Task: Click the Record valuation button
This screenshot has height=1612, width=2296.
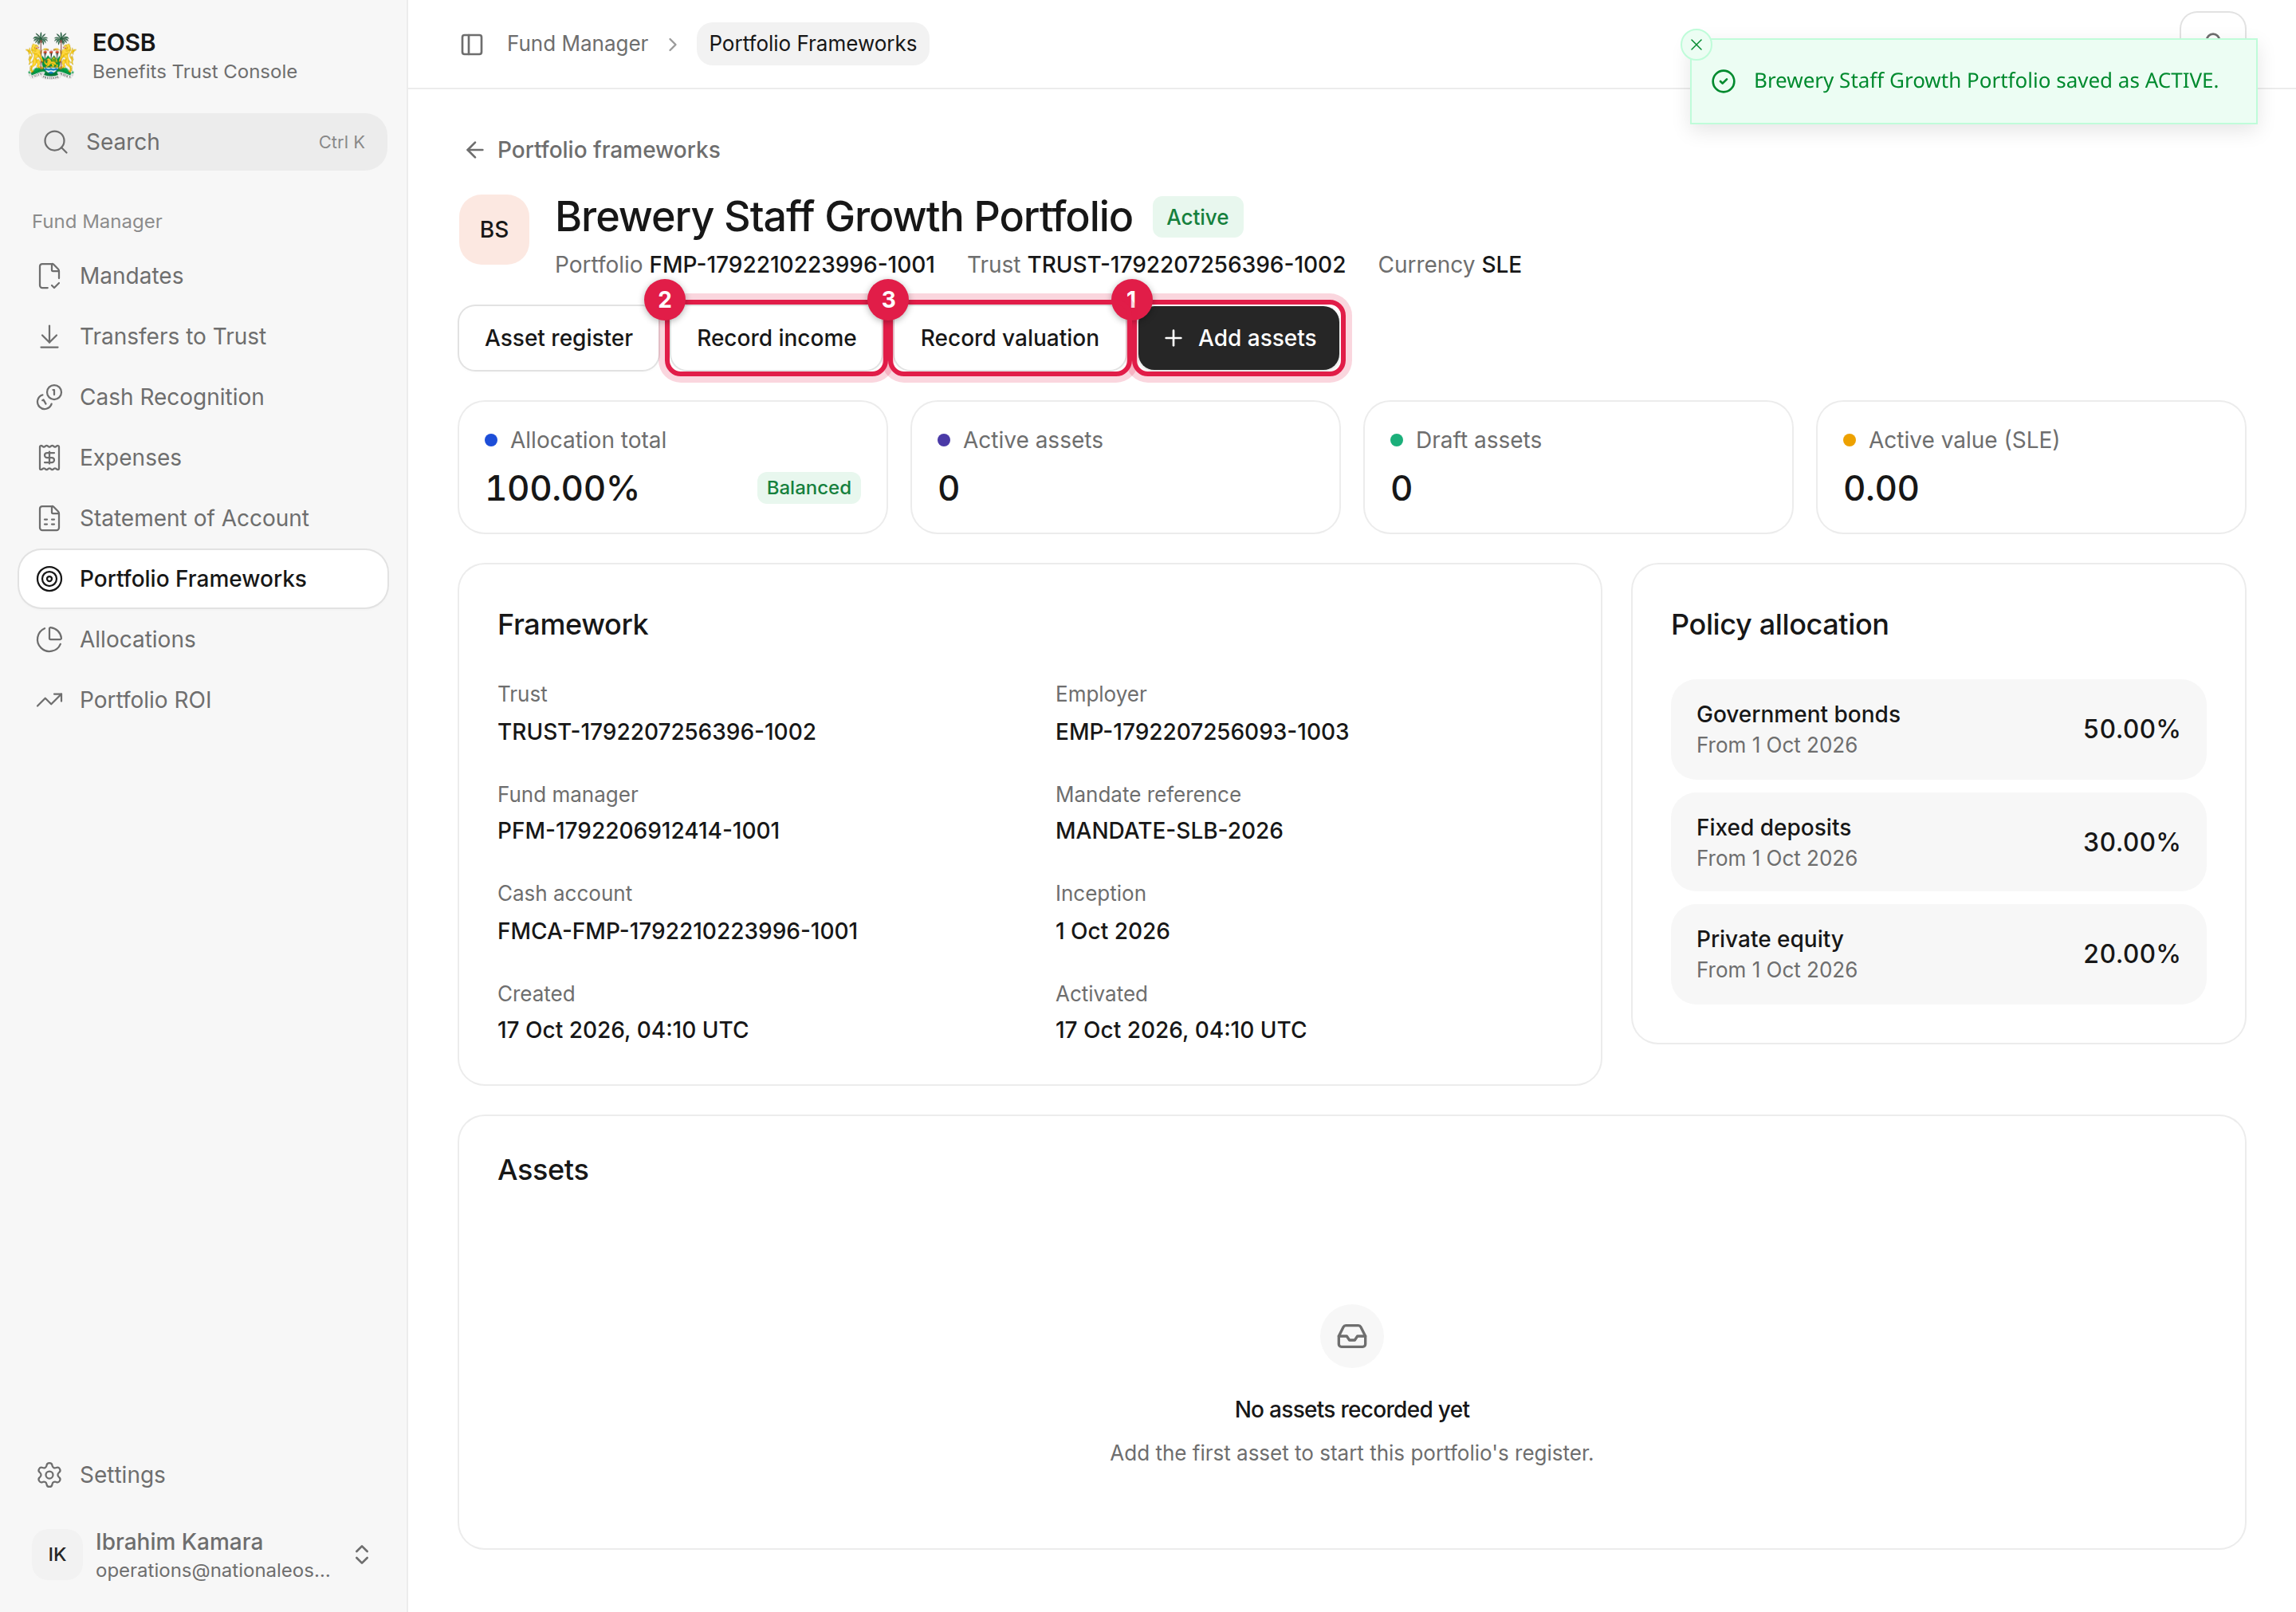Action: (1009, 338)
